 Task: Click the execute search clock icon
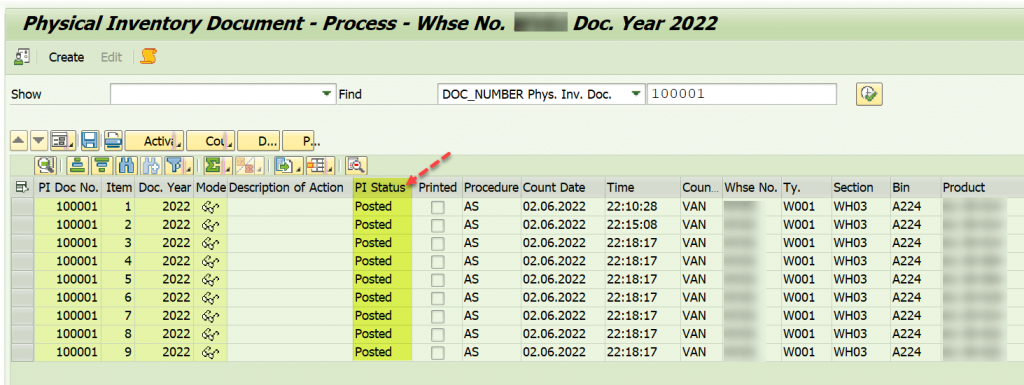point(869,94)
